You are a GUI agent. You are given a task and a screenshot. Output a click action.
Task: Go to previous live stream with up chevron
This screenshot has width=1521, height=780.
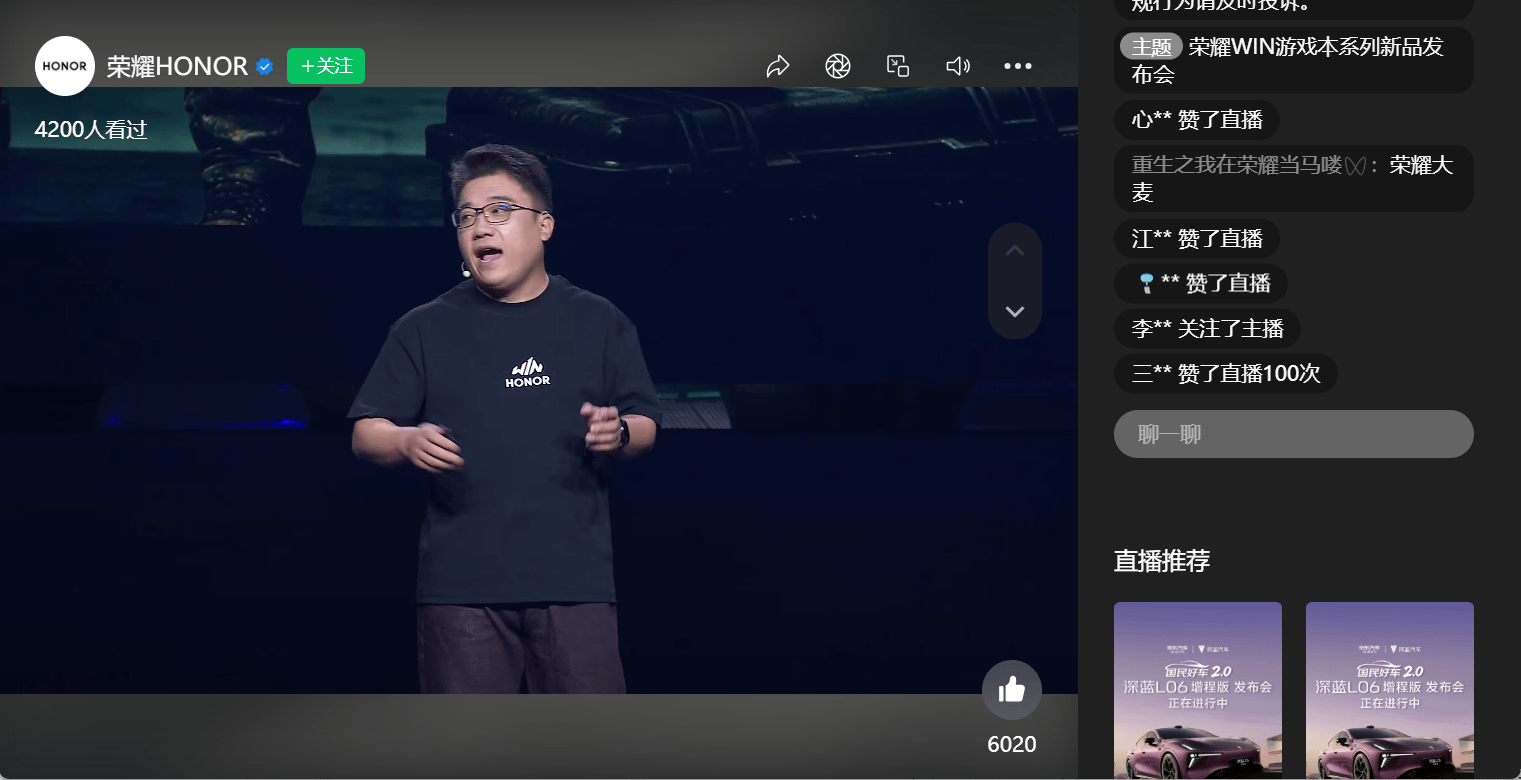pos(1014,251)
